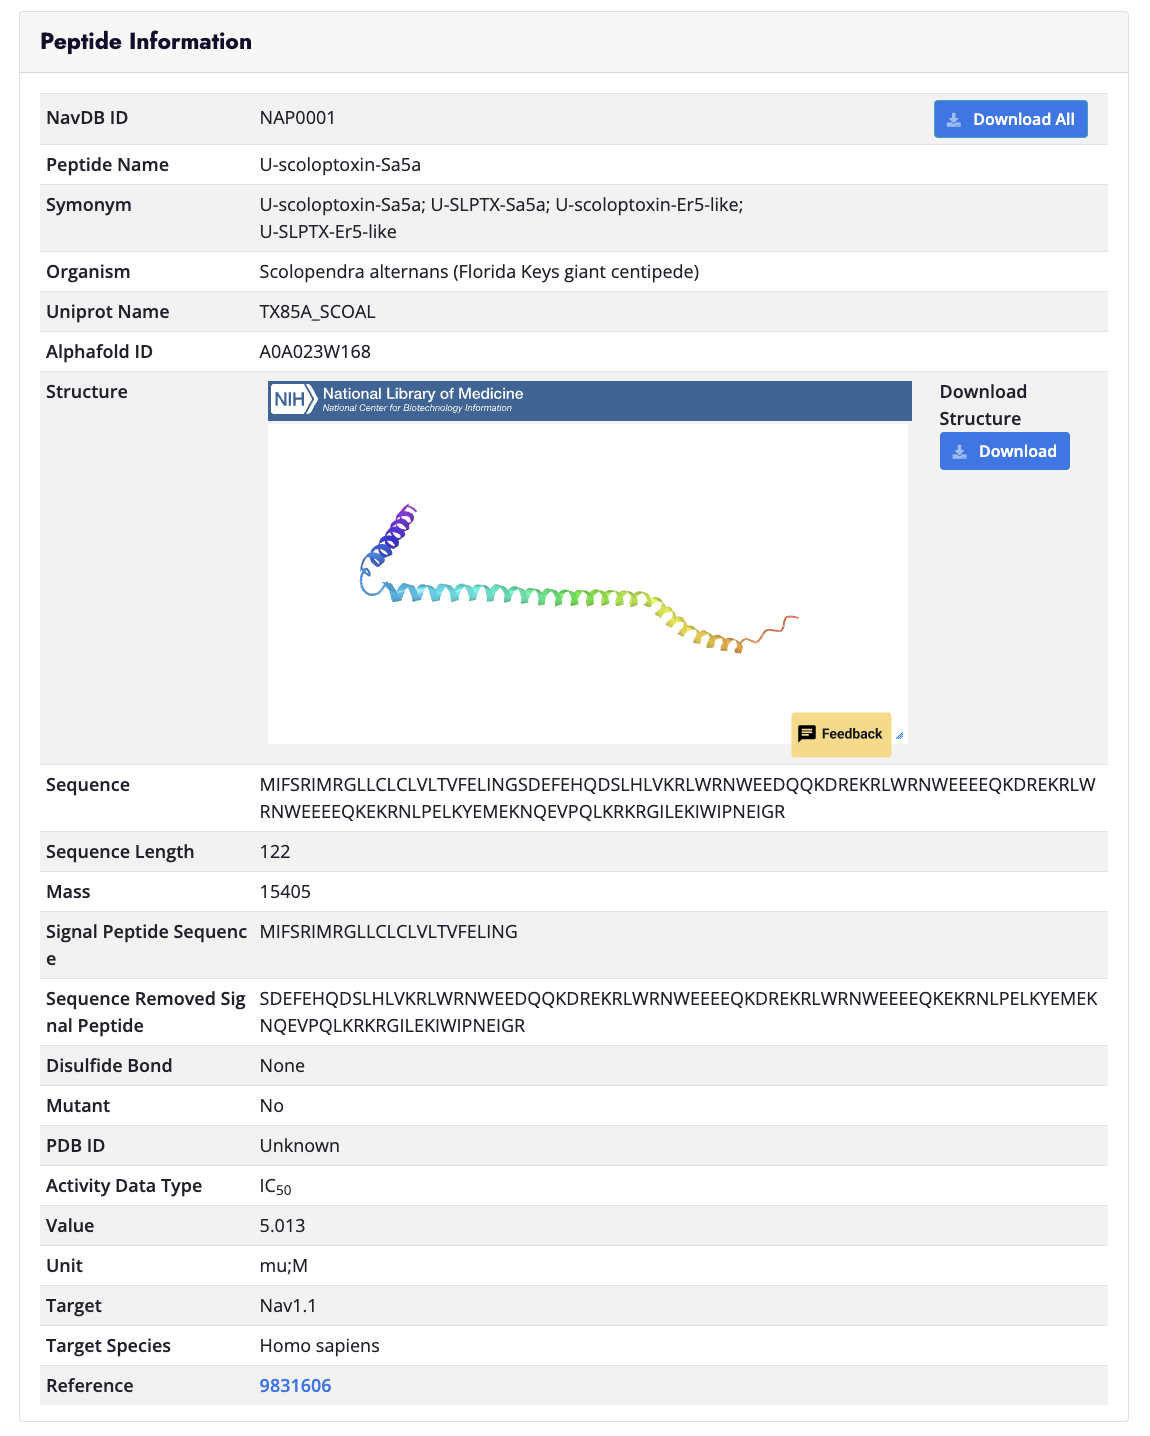Click the resize handle at viewer corner
The height and width of the screenshot is (1436, 1150).
(899, 736)
